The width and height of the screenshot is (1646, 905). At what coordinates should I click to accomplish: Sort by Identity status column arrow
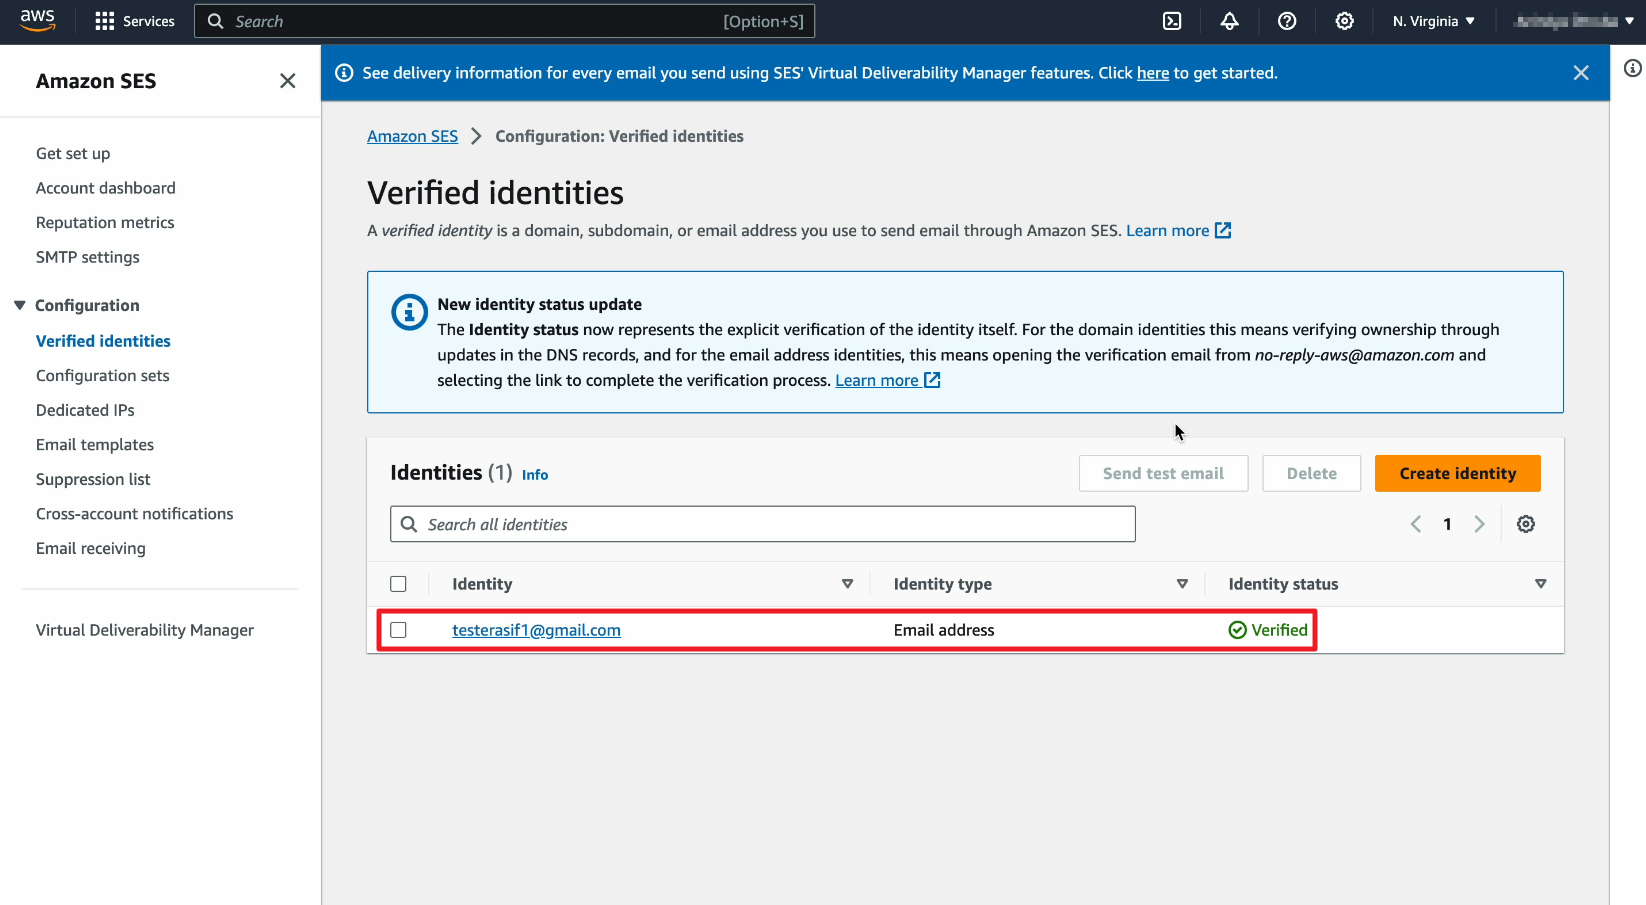(1540, 584)
